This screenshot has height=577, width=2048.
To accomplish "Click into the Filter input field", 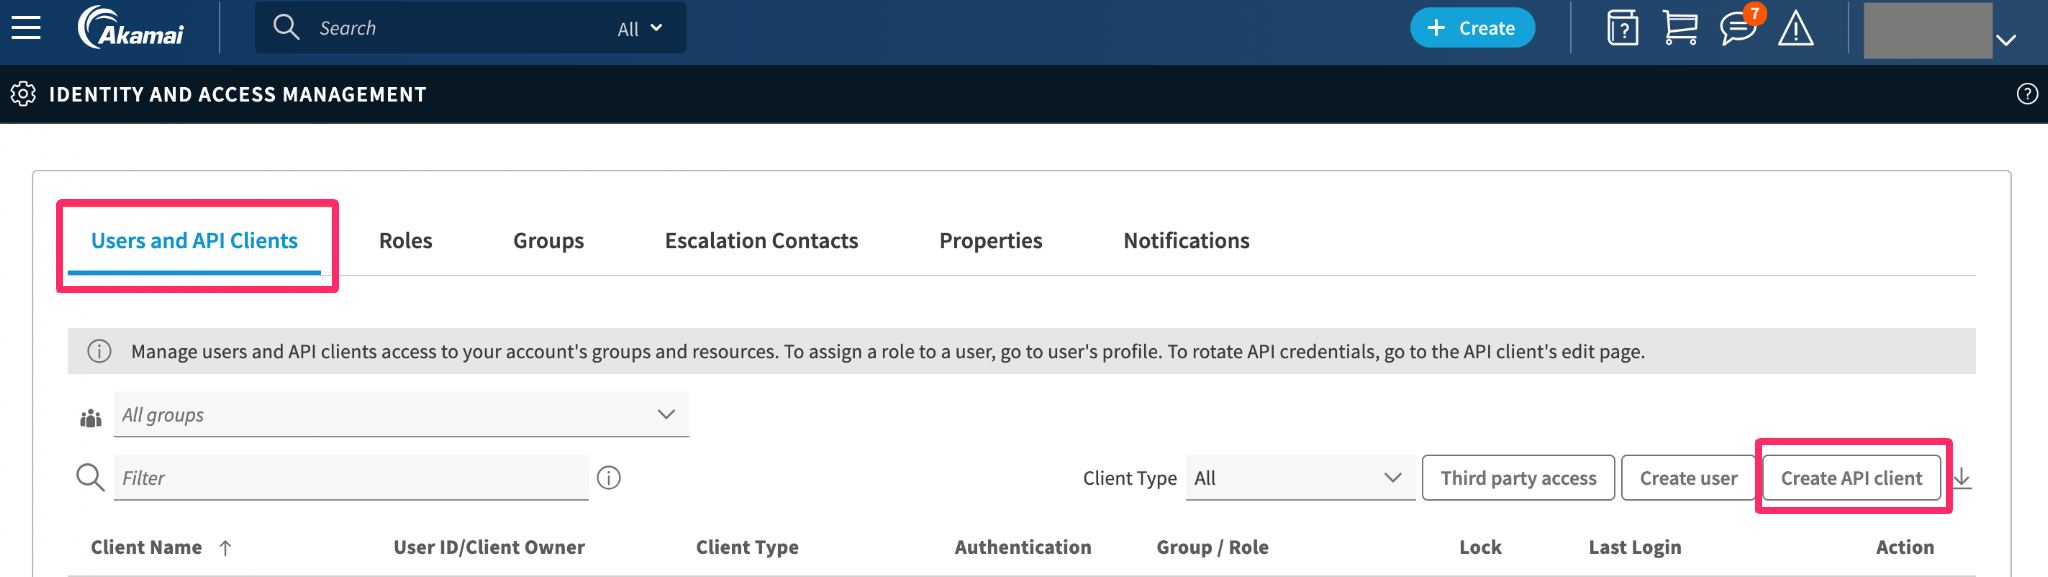I will [x=351, y=478].
